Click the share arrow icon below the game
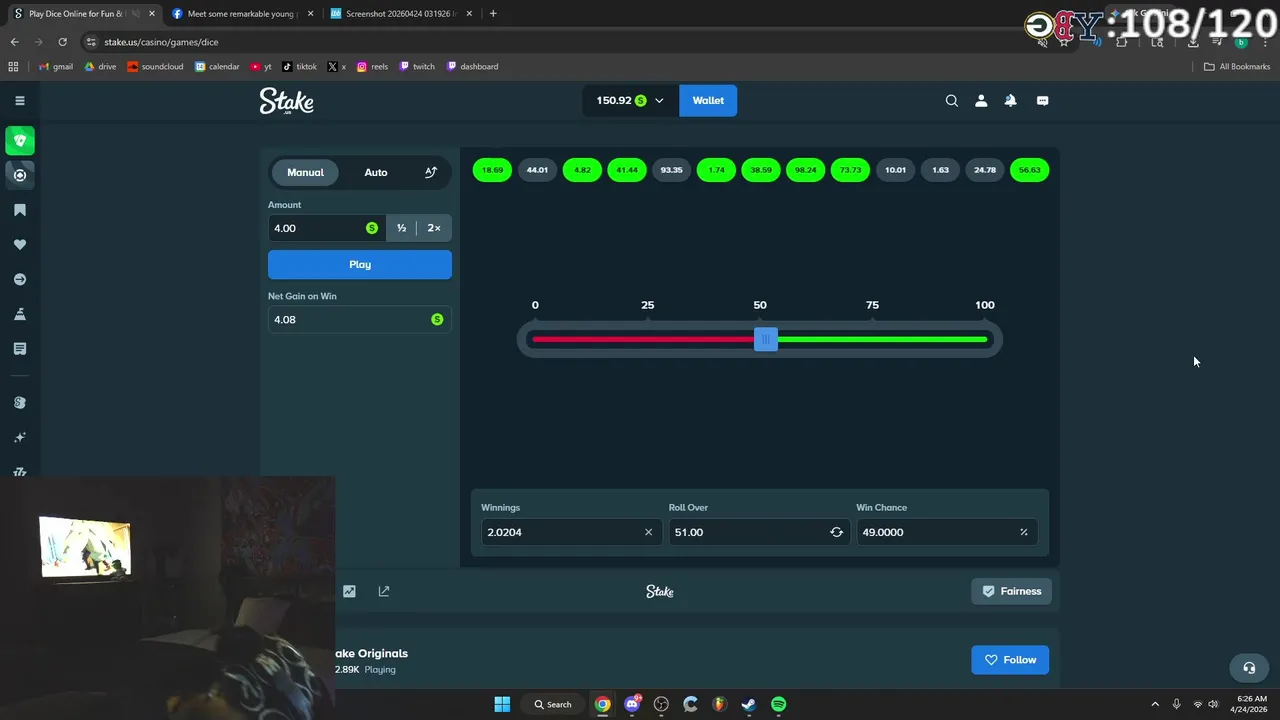 pyautogui.click(x=384, y=591)
